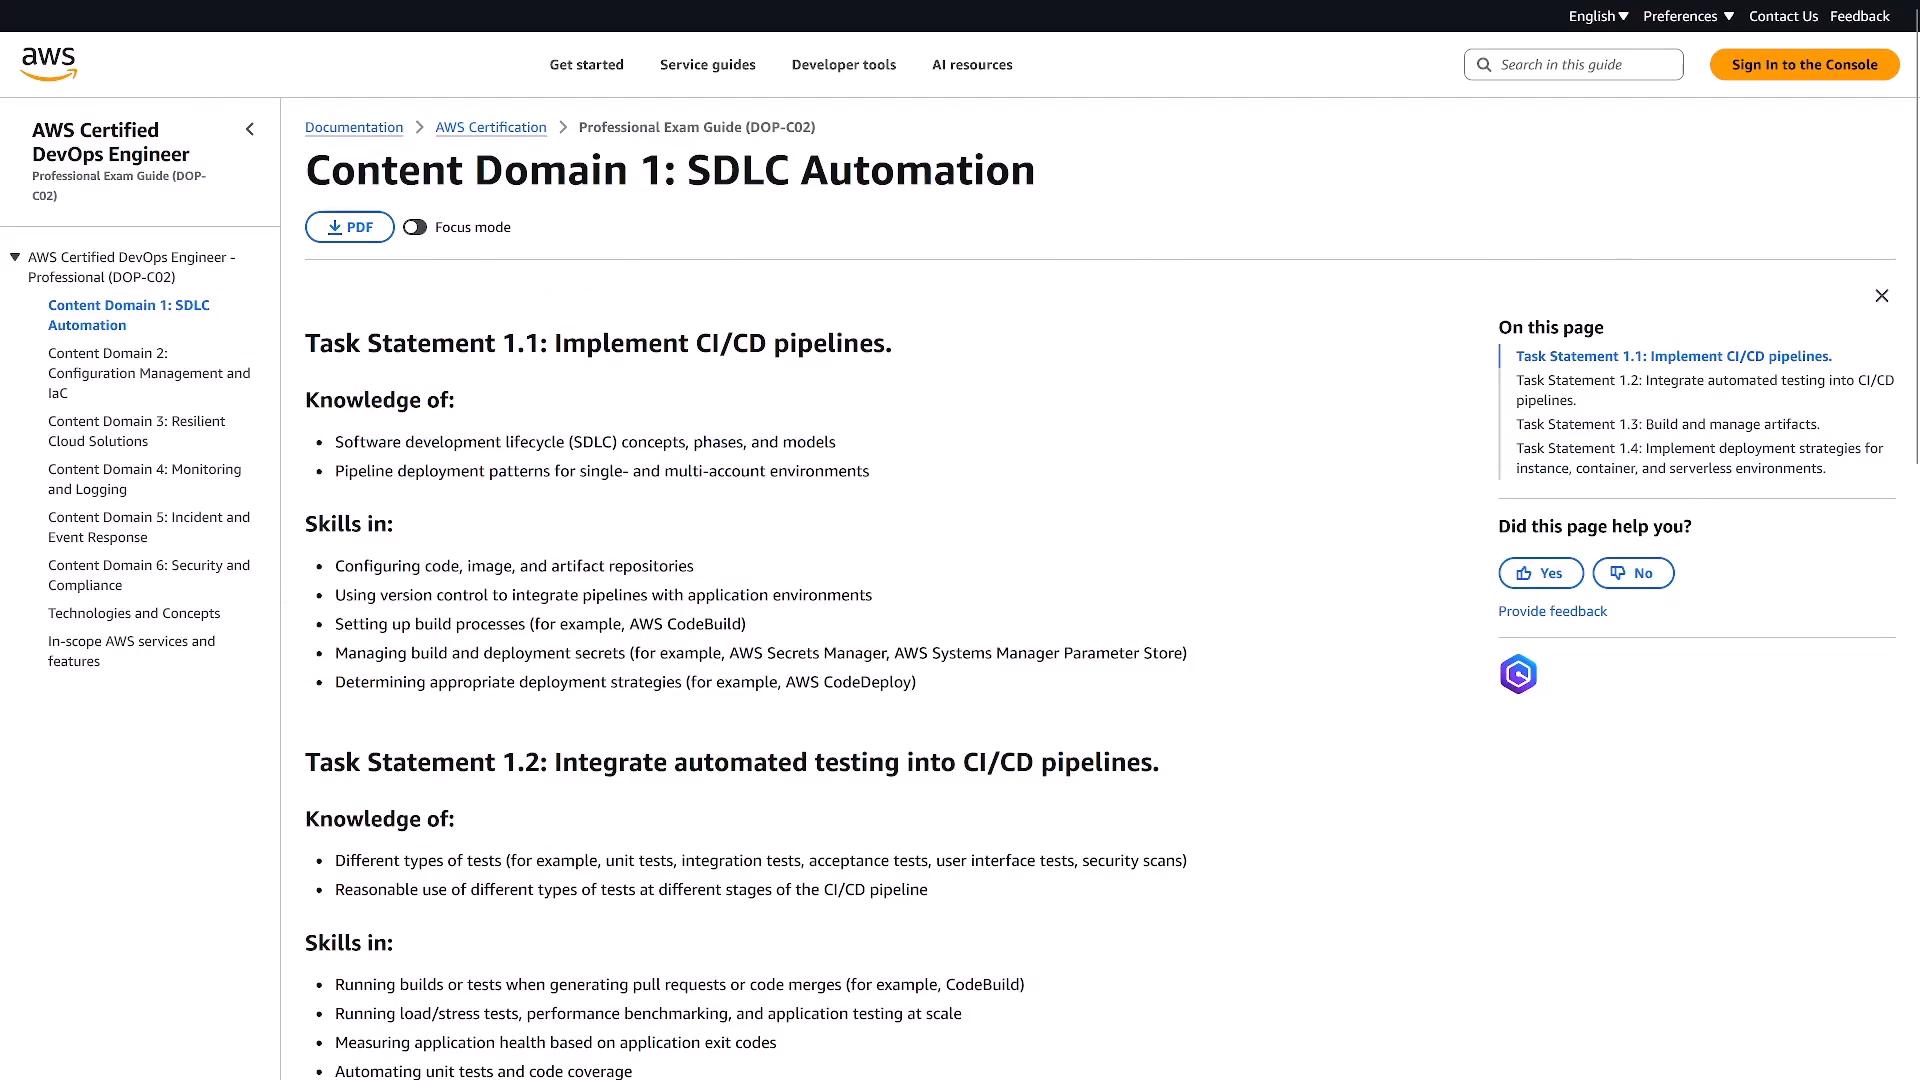Go to the AWS Certification breadcrumb
The width and height of the screenshot is (1920, 1080).
point(491,127)
